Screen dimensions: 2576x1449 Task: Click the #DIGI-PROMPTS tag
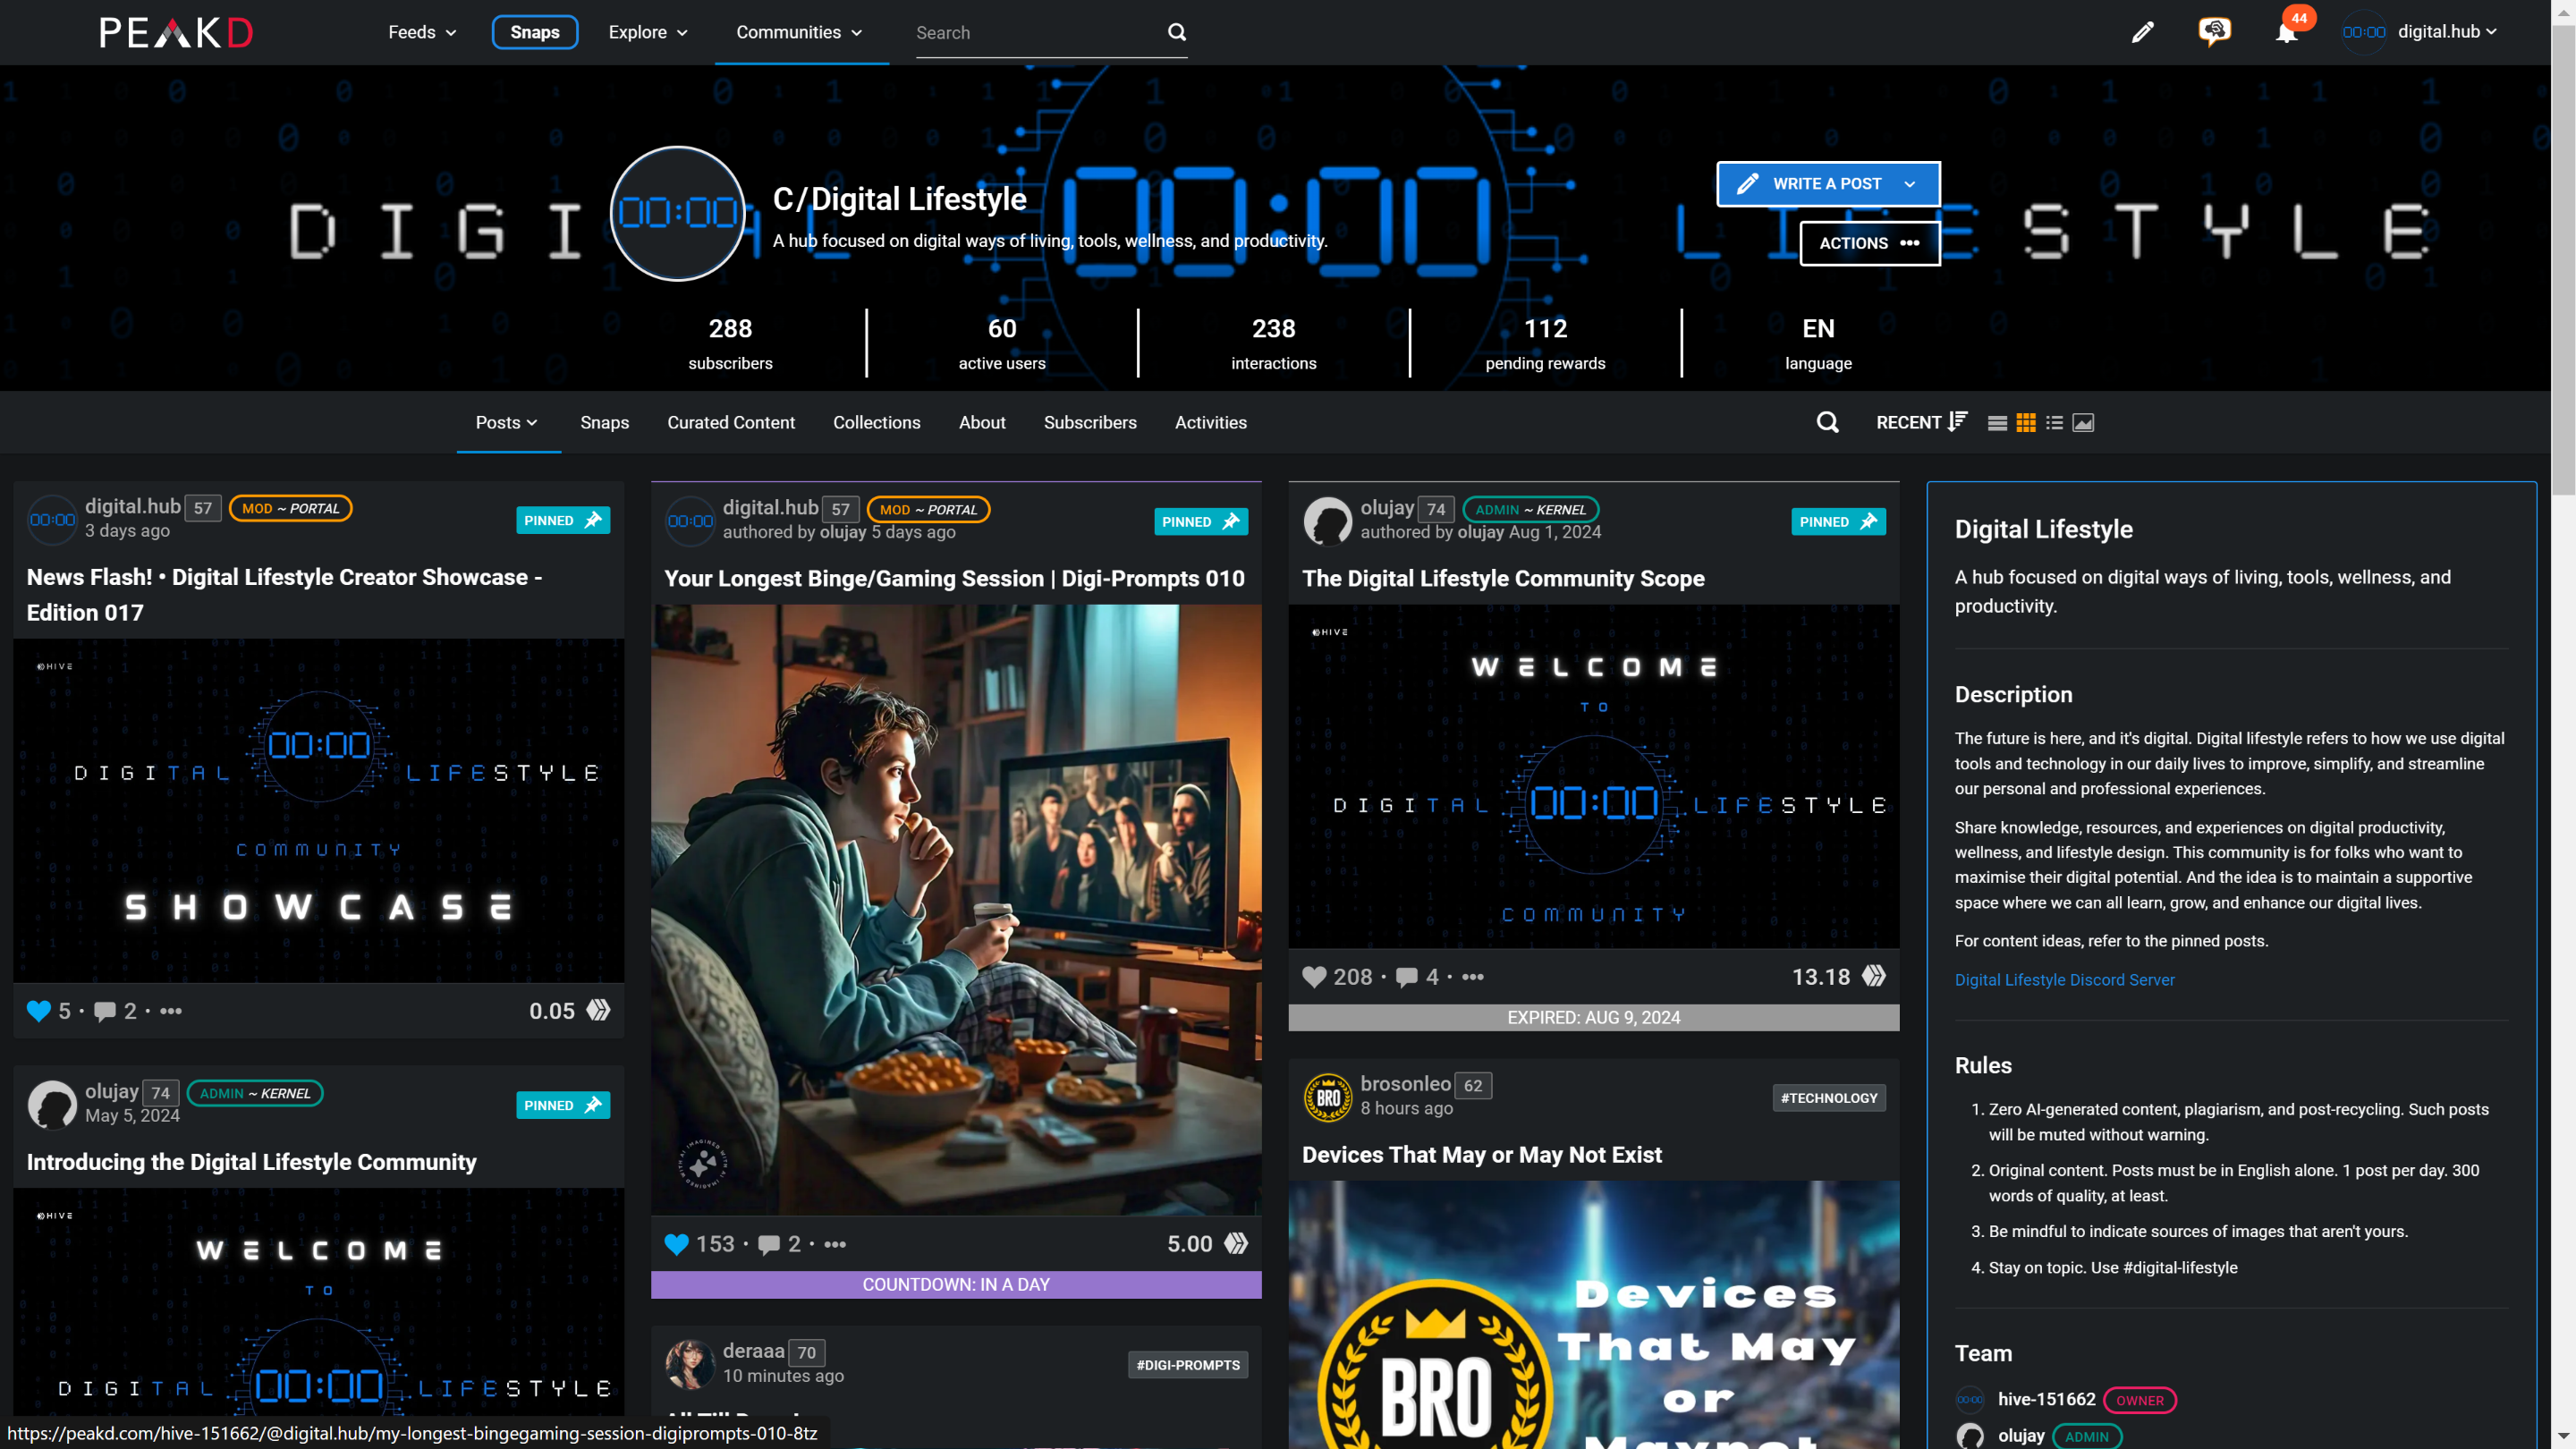(x=1188, y=1365)
